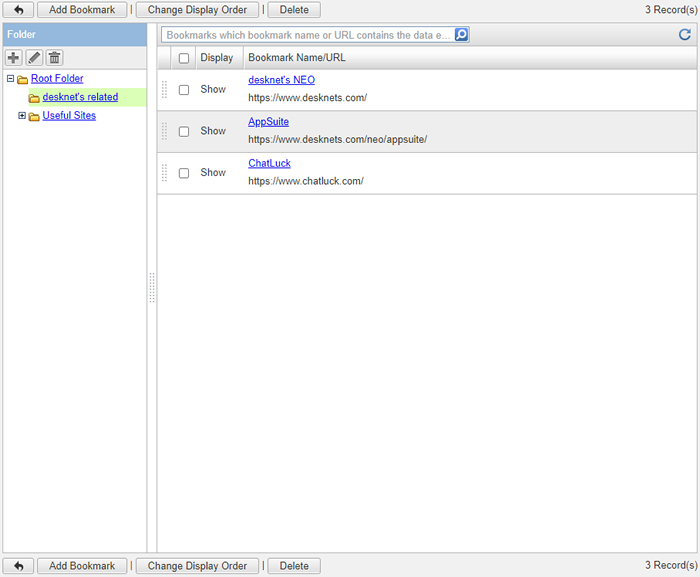
Task: Select the desknet's related folder
Action: tap(80, 97)
